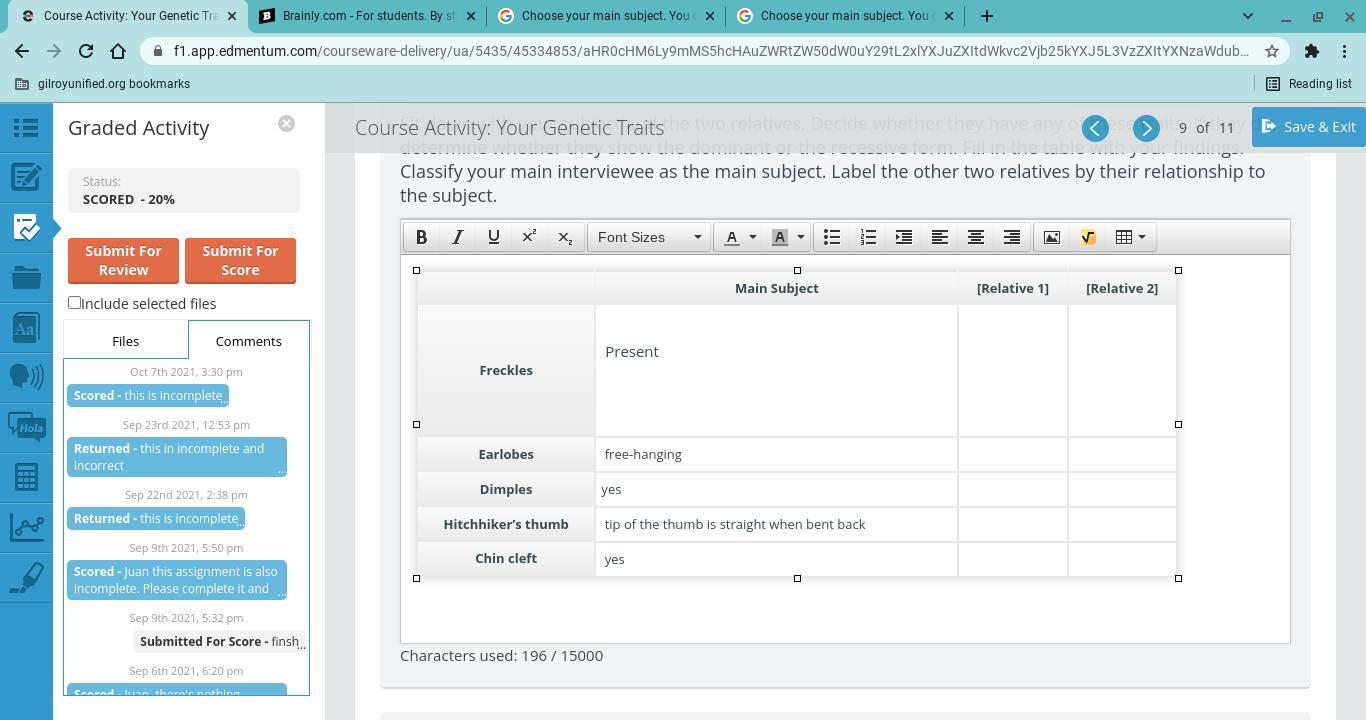Toggle bold formatting in the editor
Screen dimensions: 1366x720
click(421, 237)
